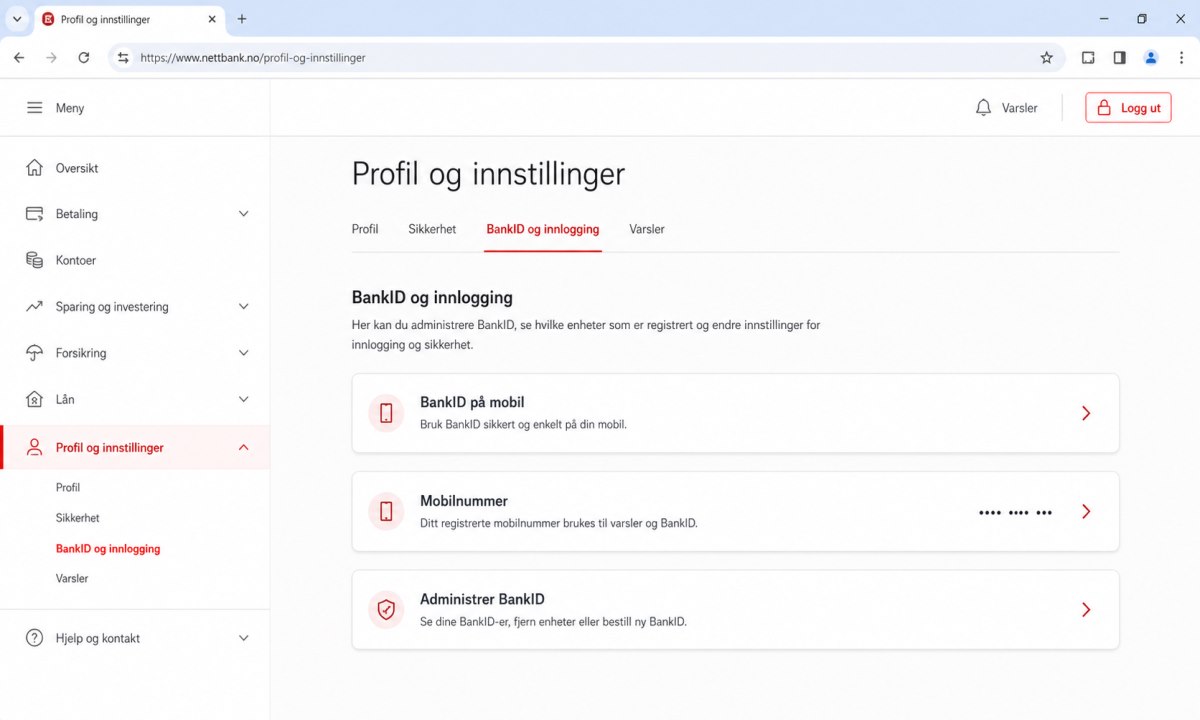The width and height of the screenshot is (1200, 720).
Task: Switch to the Varsler tab
Action: (x=647, y=229)
